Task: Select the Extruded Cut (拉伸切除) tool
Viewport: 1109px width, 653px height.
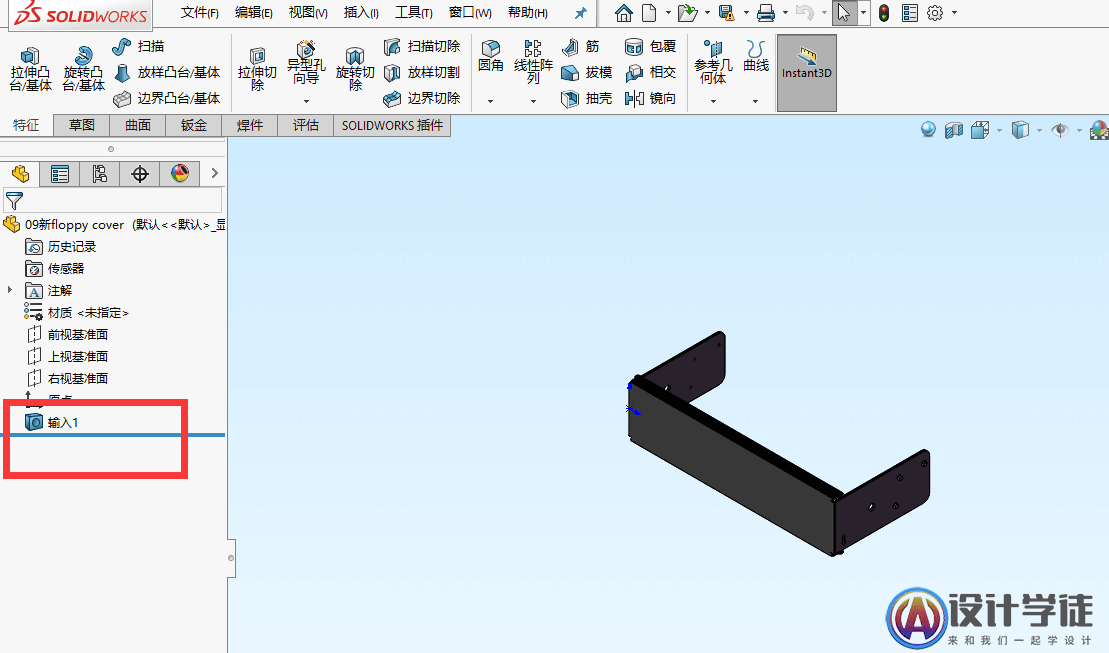Action: (x=257, y=69)
